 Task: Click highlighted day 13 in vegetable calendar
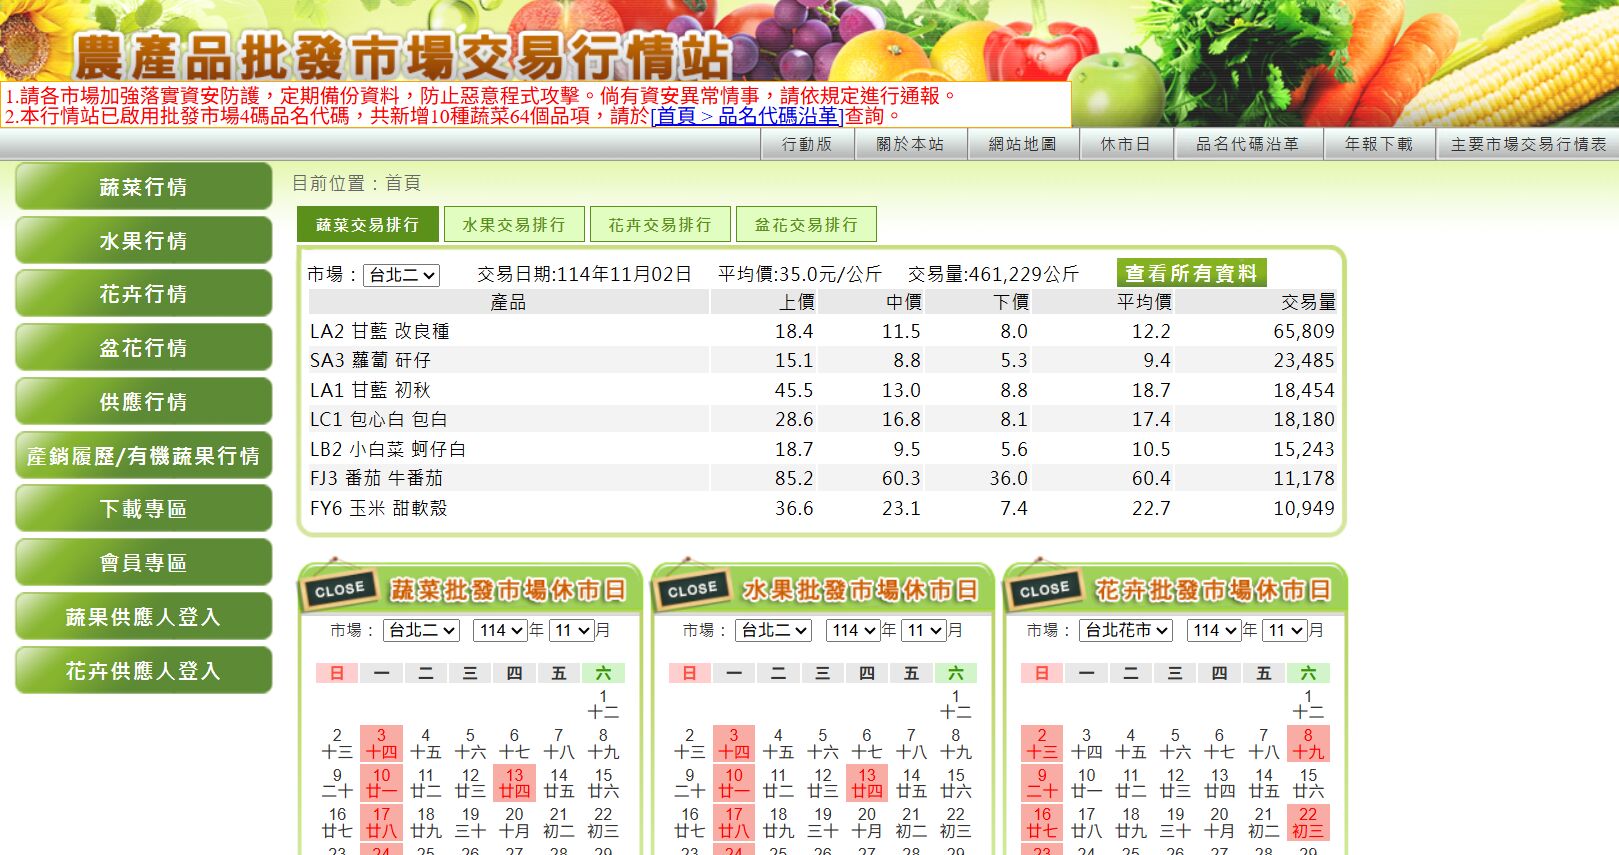point(514,783)
